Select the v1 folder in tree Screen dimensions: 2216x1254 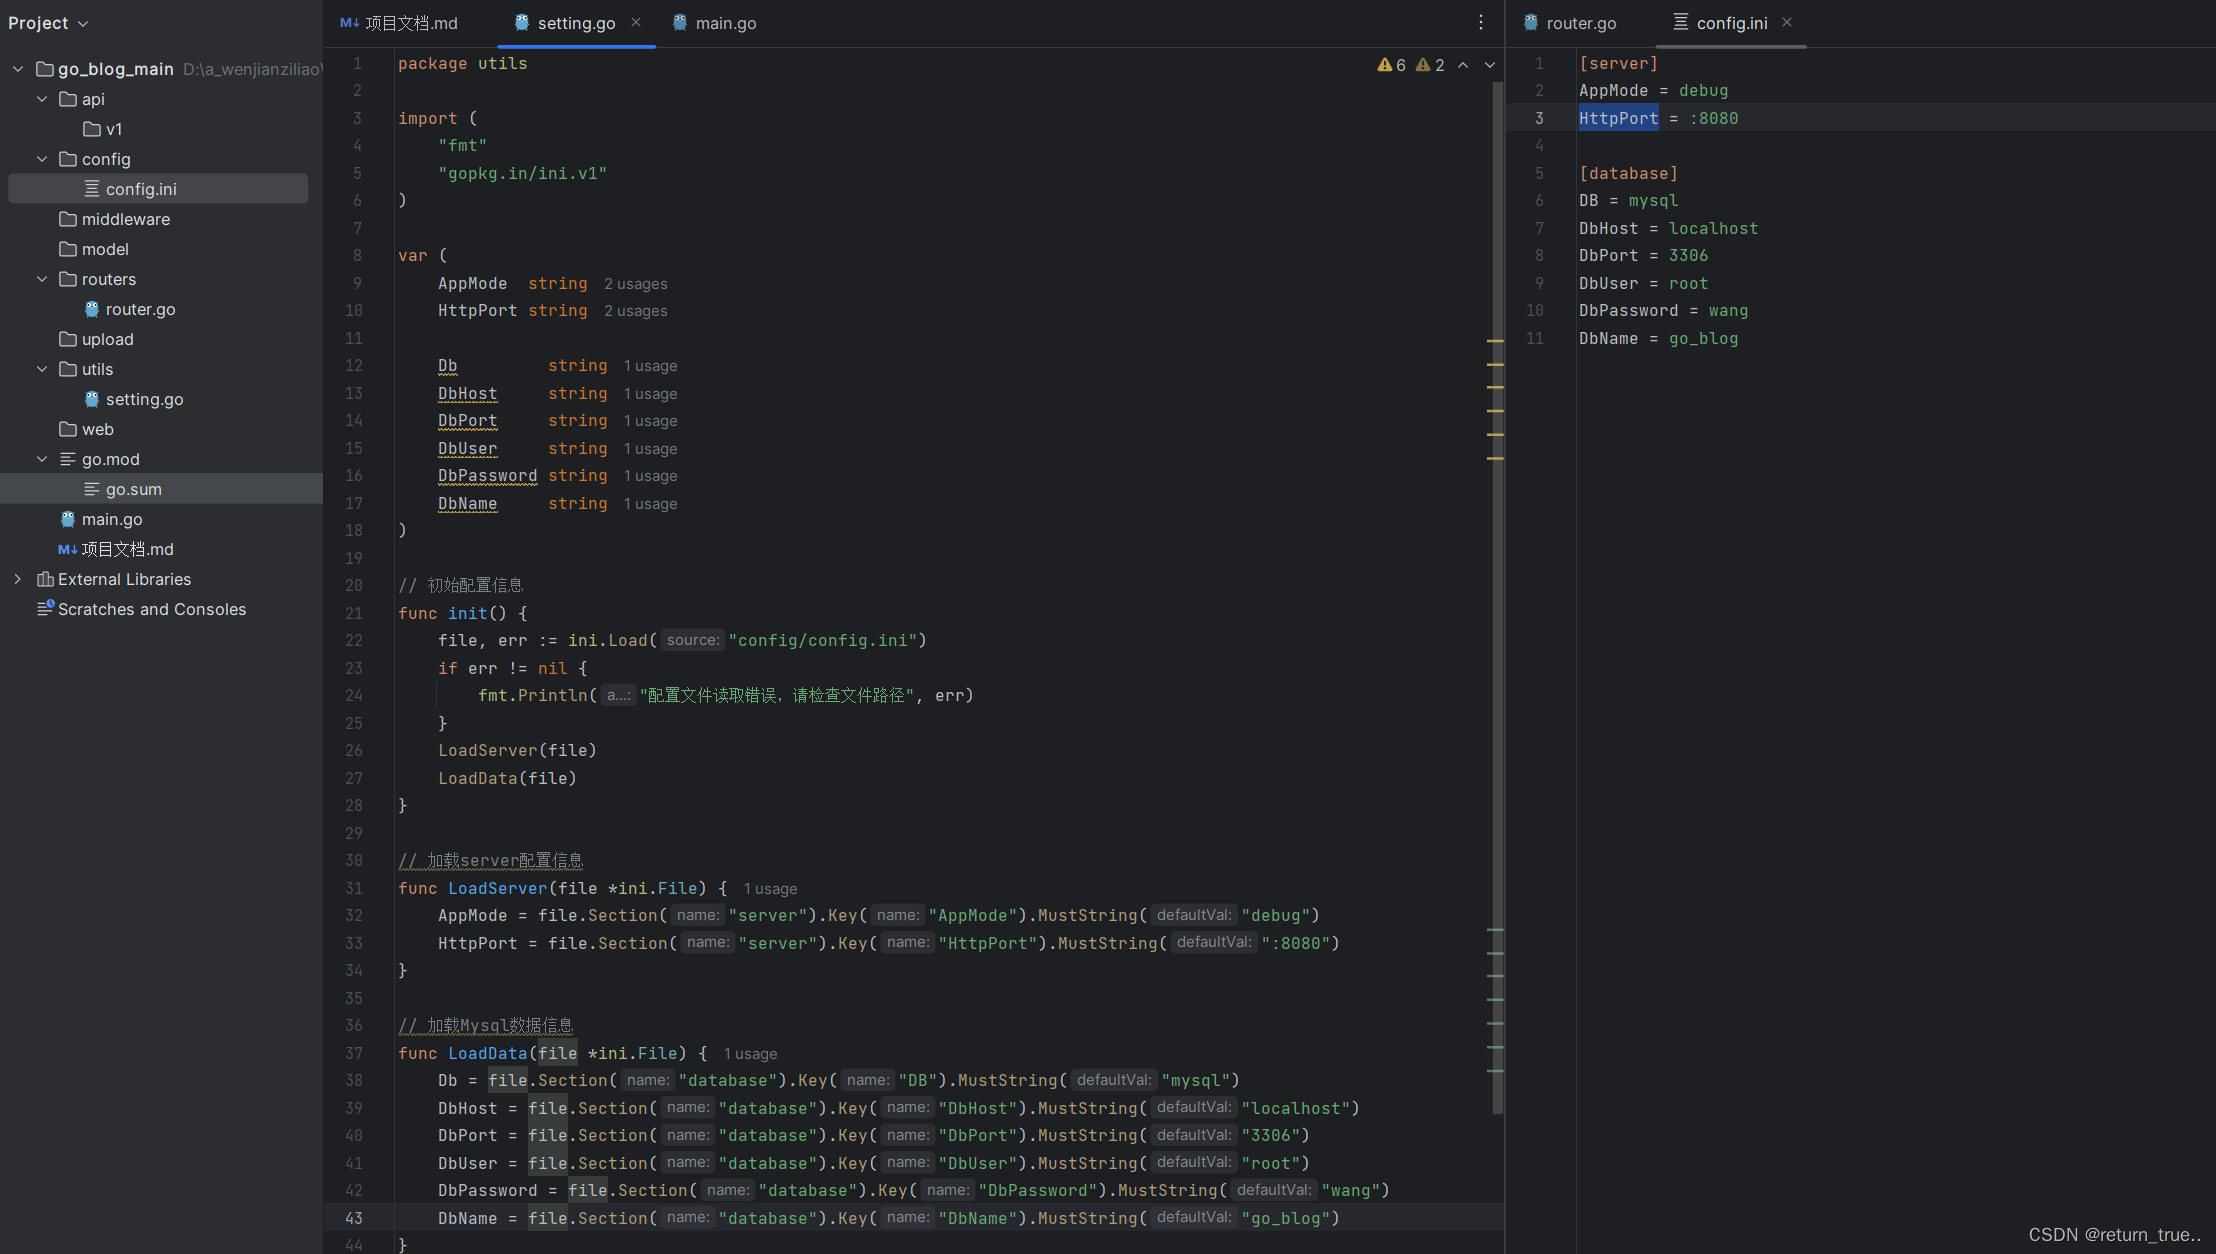click(103, 129)
